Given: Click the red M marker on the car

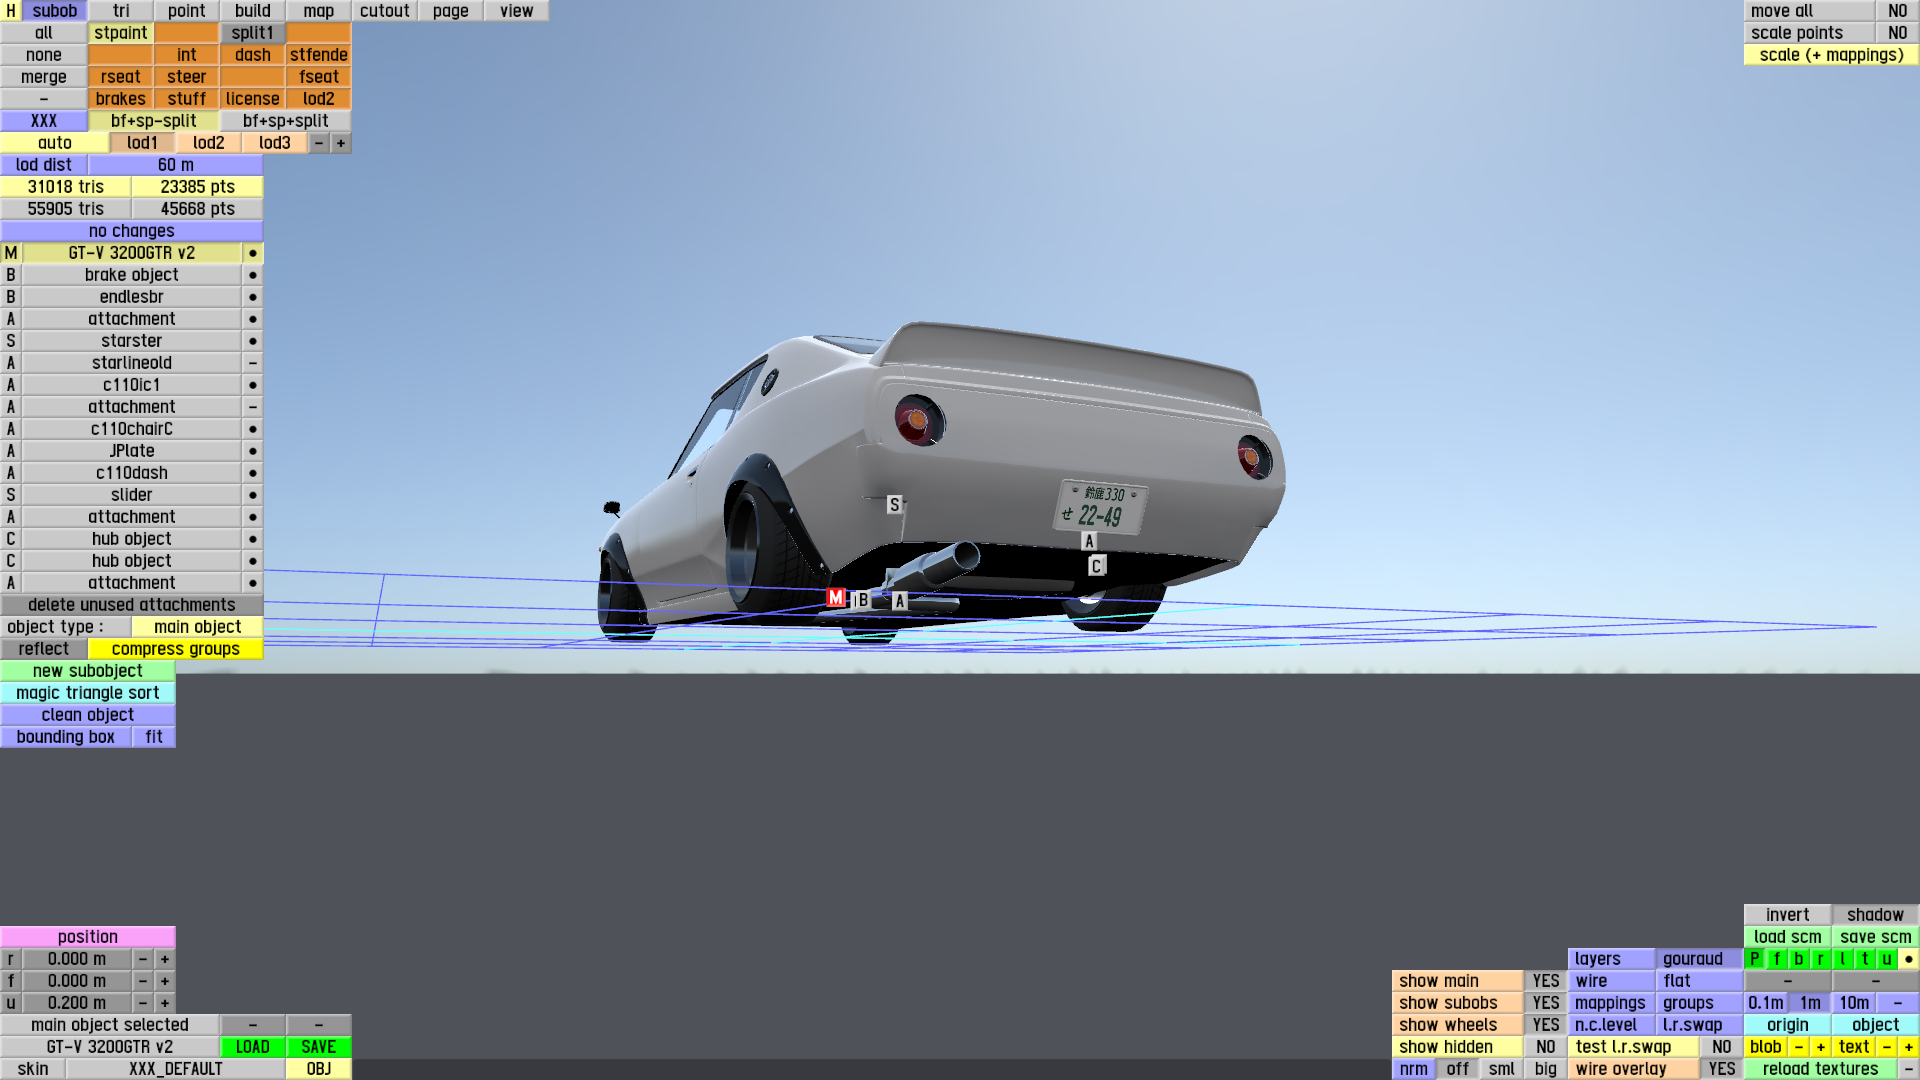Looking at the screenshot, I should [836, 598].
